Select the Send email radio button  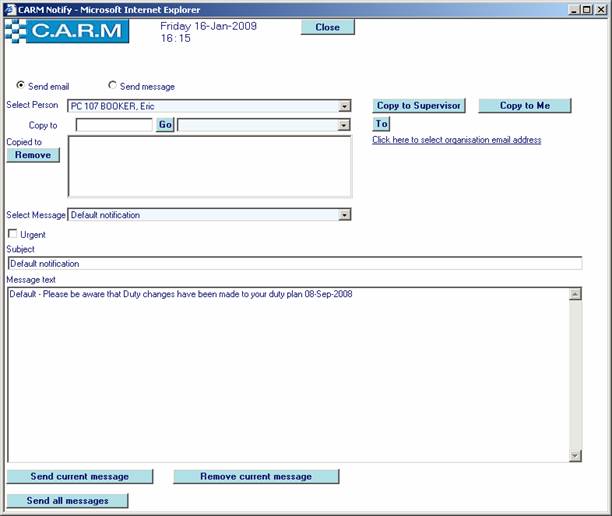pos(21,86)
